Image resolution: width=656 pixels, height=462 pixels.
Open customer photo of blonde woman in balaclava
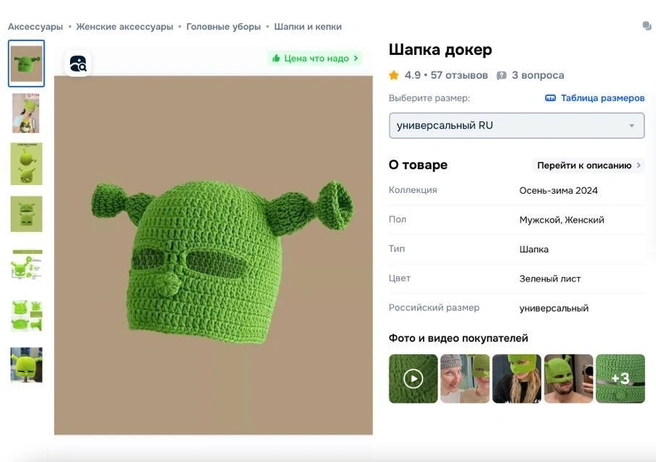point(517,379)
